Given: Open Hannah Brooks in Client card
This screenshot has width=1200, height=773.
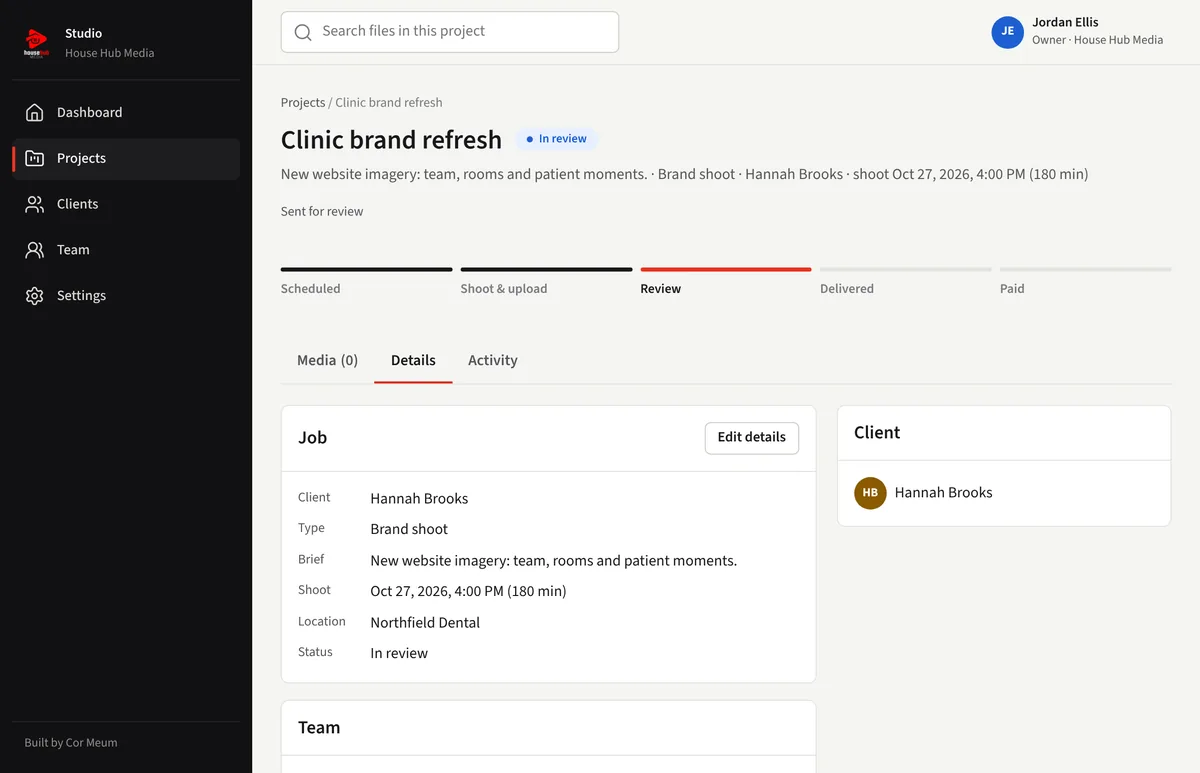Looking at the screenshot, I should pos(943,492).
